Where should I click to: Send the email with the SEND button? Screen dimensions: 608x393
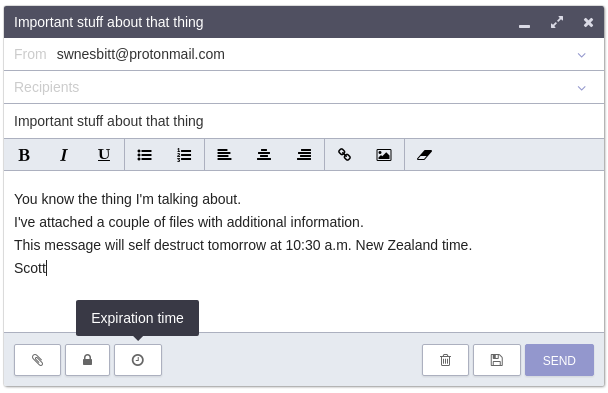click(x=559, y=360)
